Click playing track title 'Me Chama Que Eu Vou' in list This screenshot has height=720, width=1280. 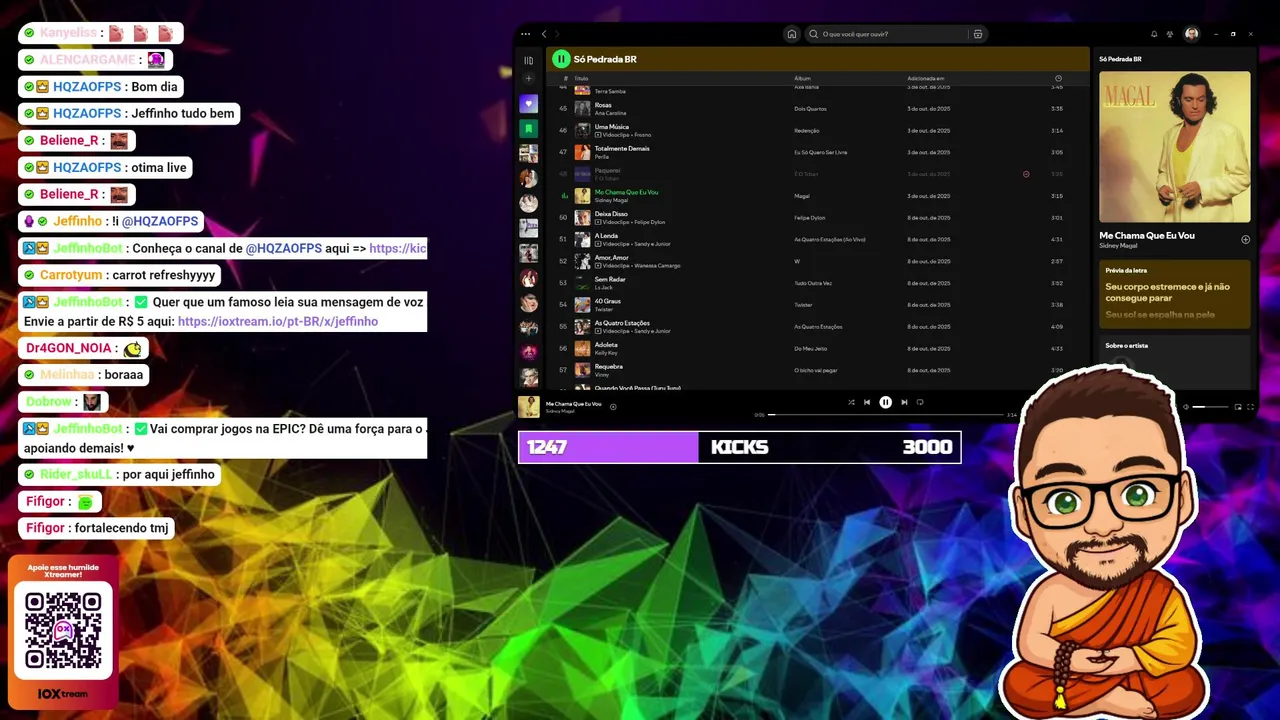626,192
